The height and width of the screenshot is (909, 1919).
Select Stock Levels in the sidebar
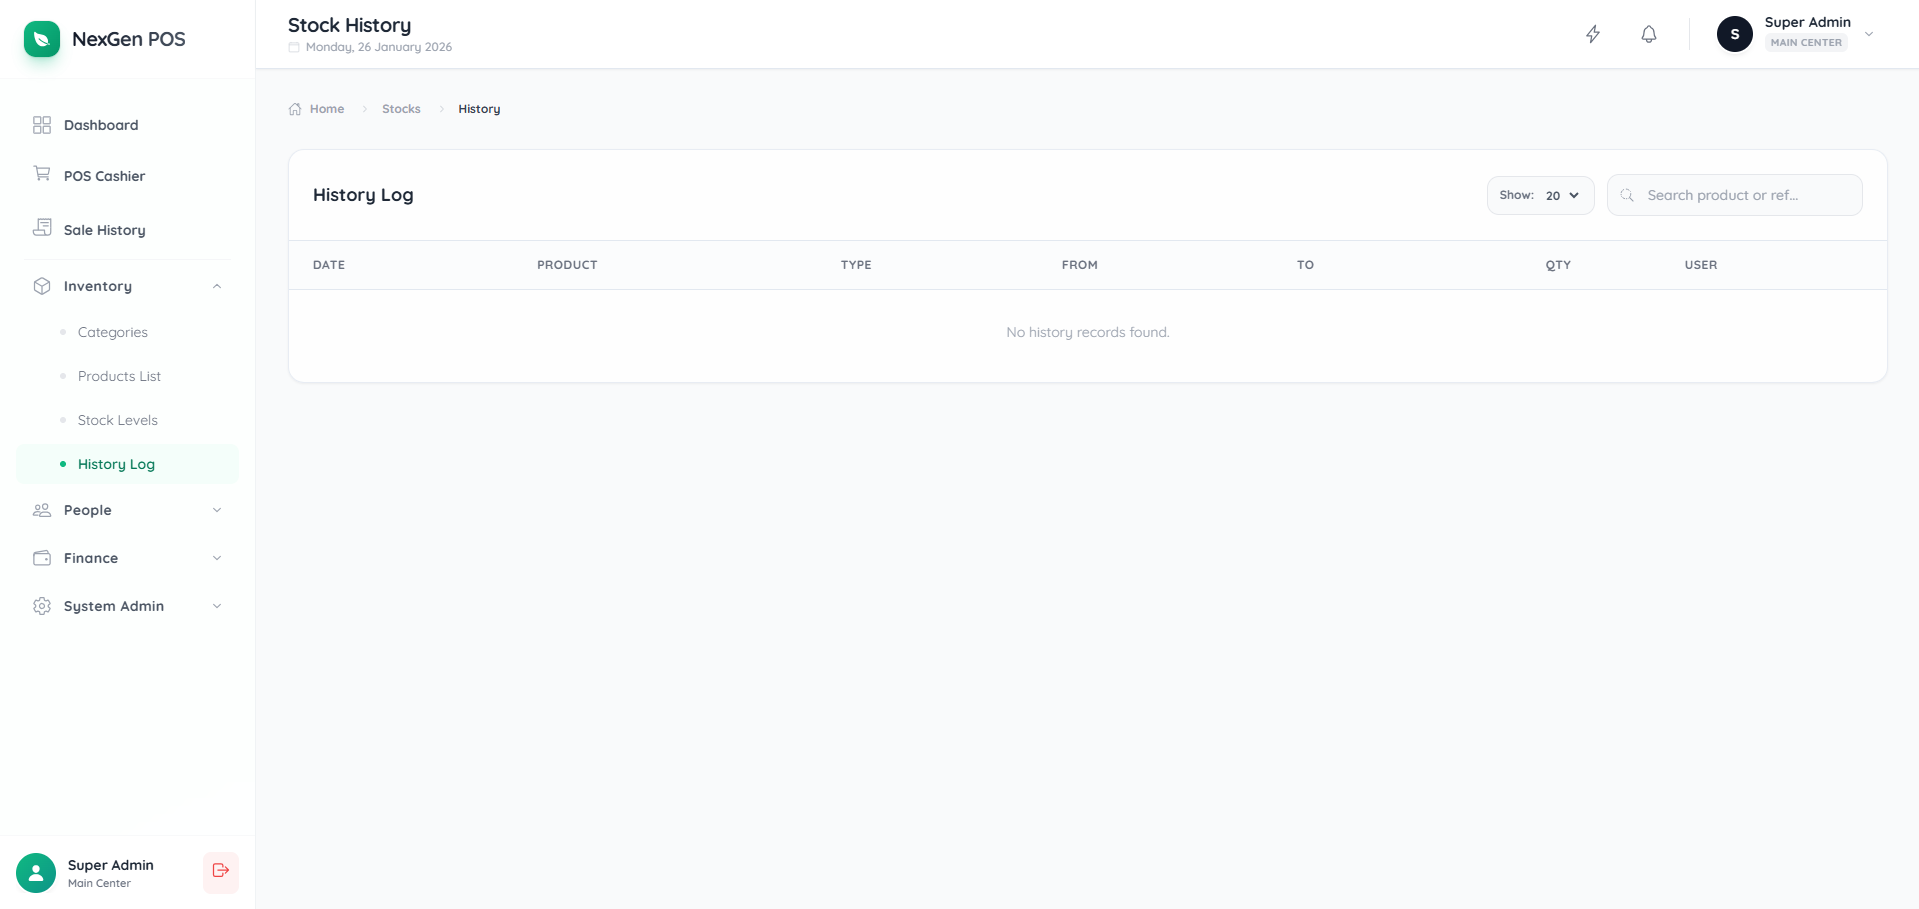[118, 419]
